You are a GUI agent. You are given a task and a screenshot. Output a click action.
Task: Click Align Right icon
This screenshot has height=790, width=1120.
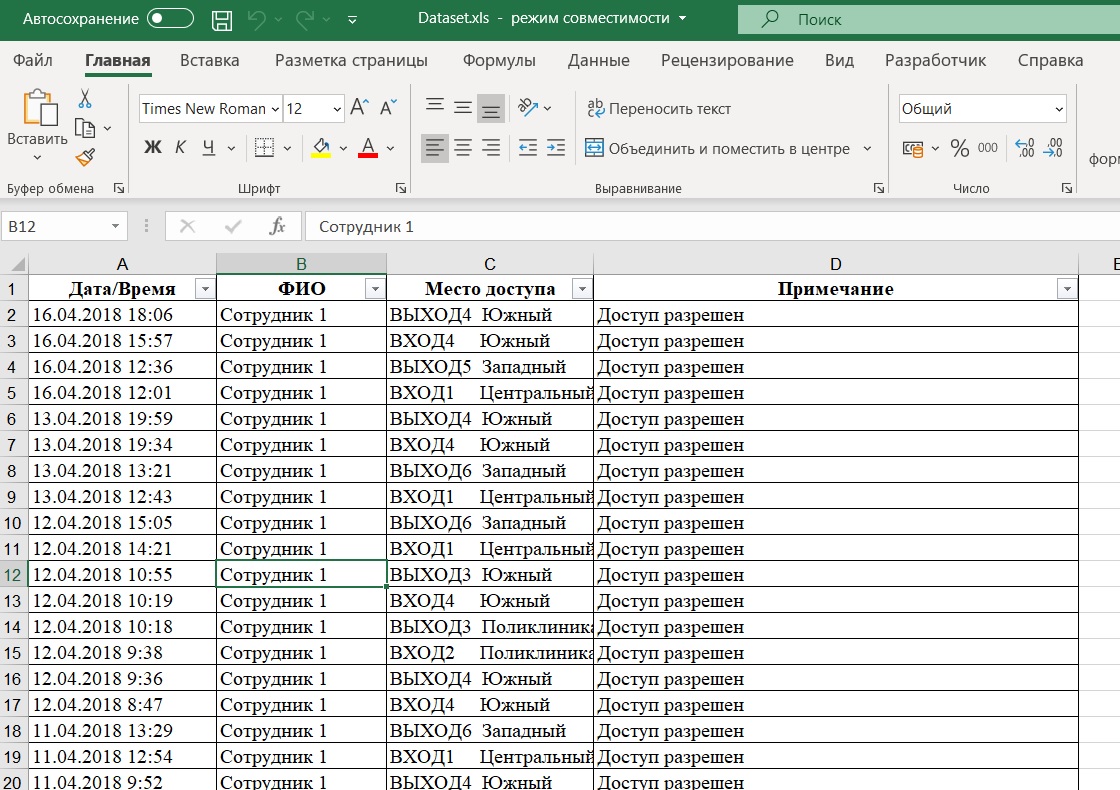(x=491, y=148)
